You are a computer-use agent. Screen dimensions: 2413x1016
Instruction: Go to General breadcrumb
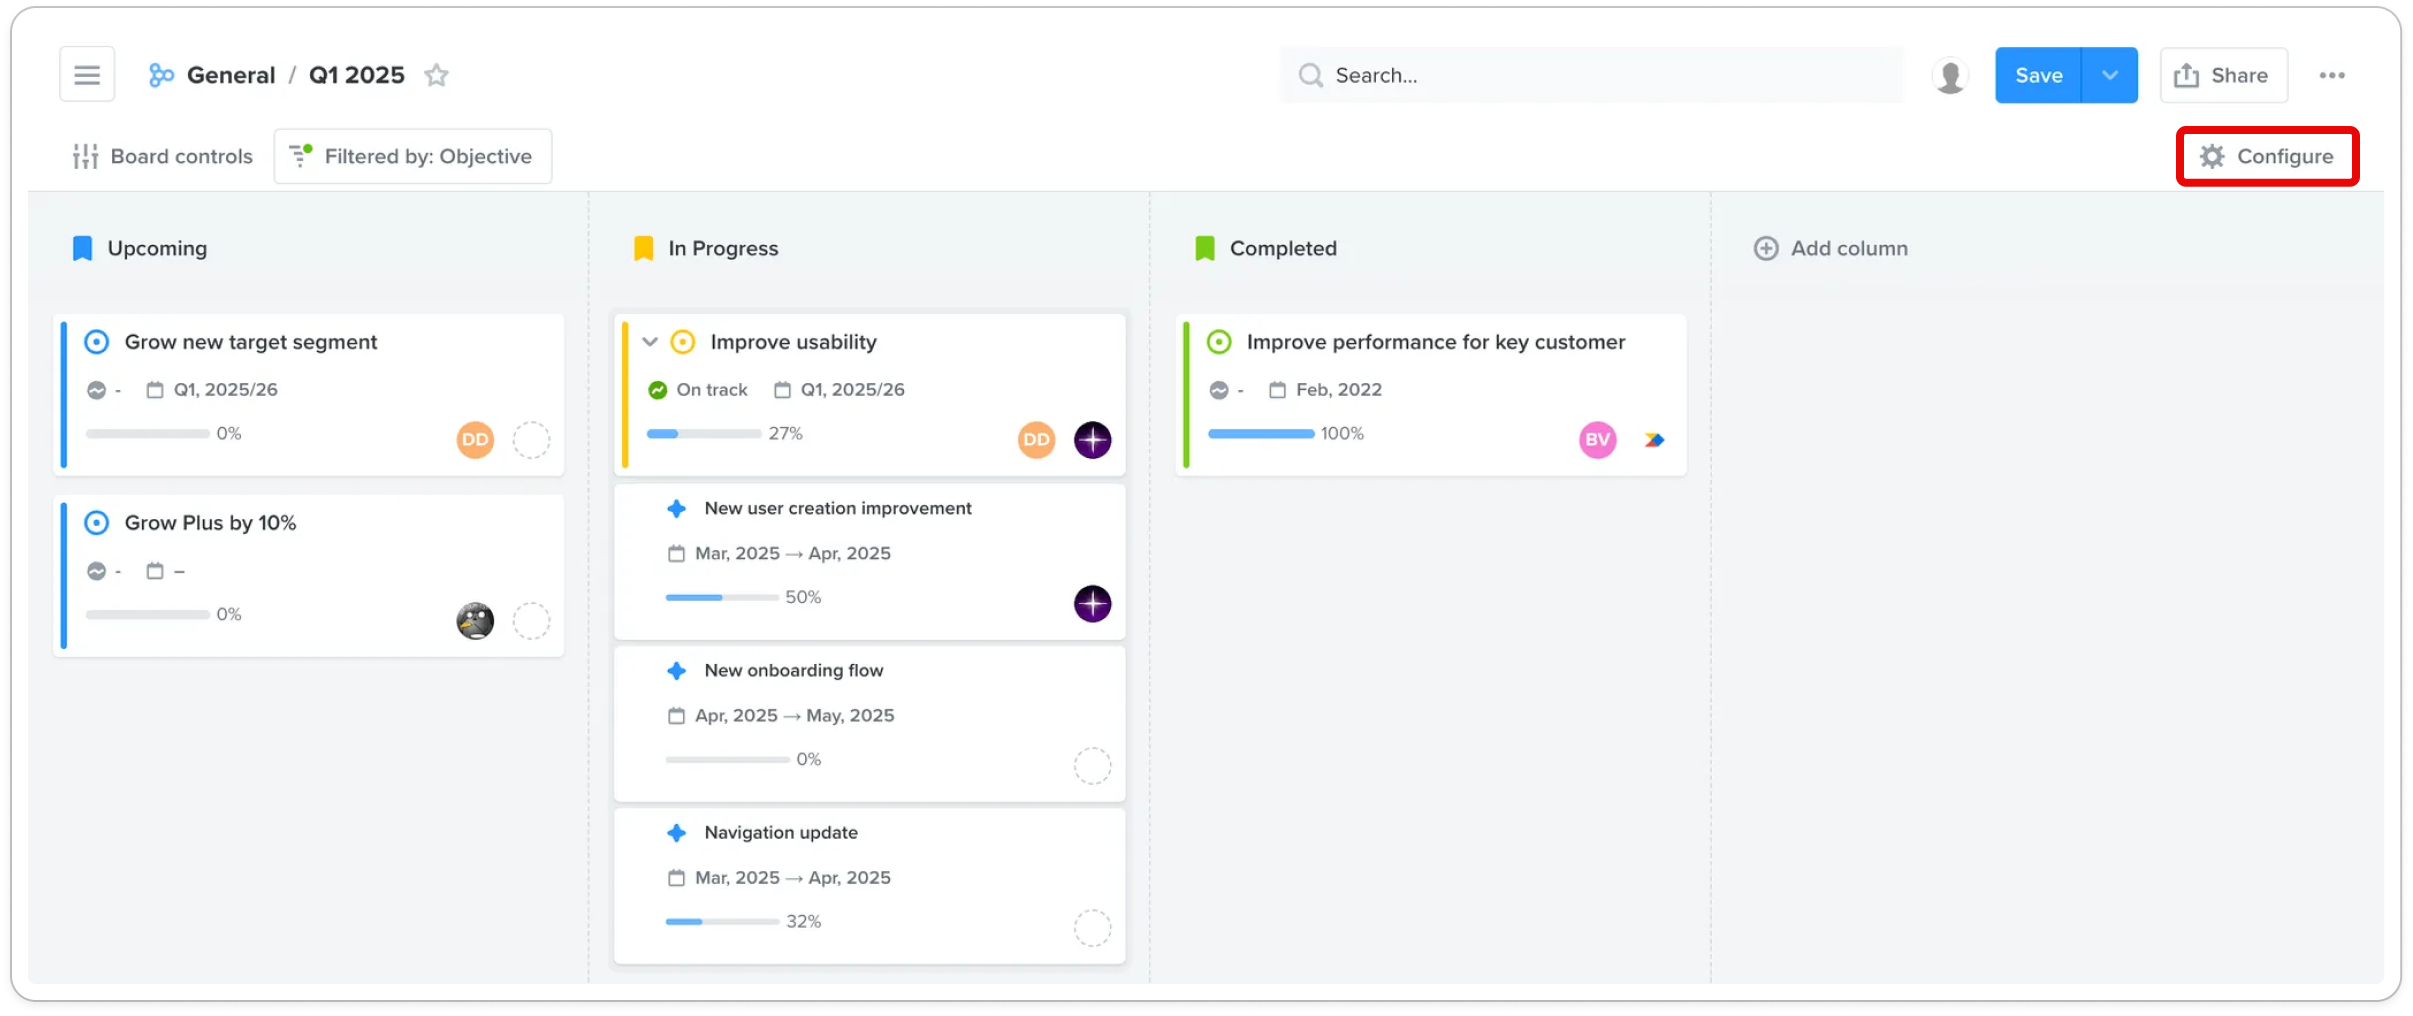click(231, 75)
